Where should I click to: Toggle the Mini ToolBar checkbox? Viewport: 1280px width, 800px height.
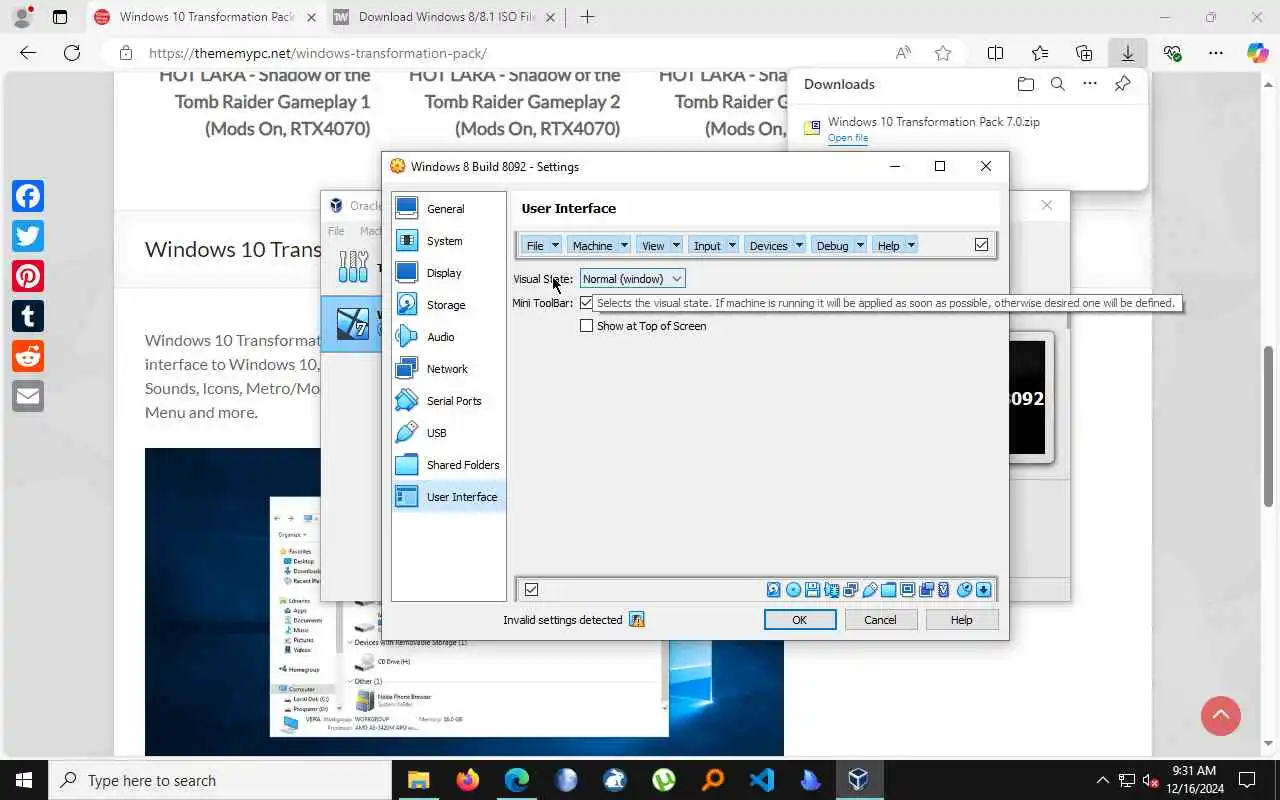[x=587, y=303]
